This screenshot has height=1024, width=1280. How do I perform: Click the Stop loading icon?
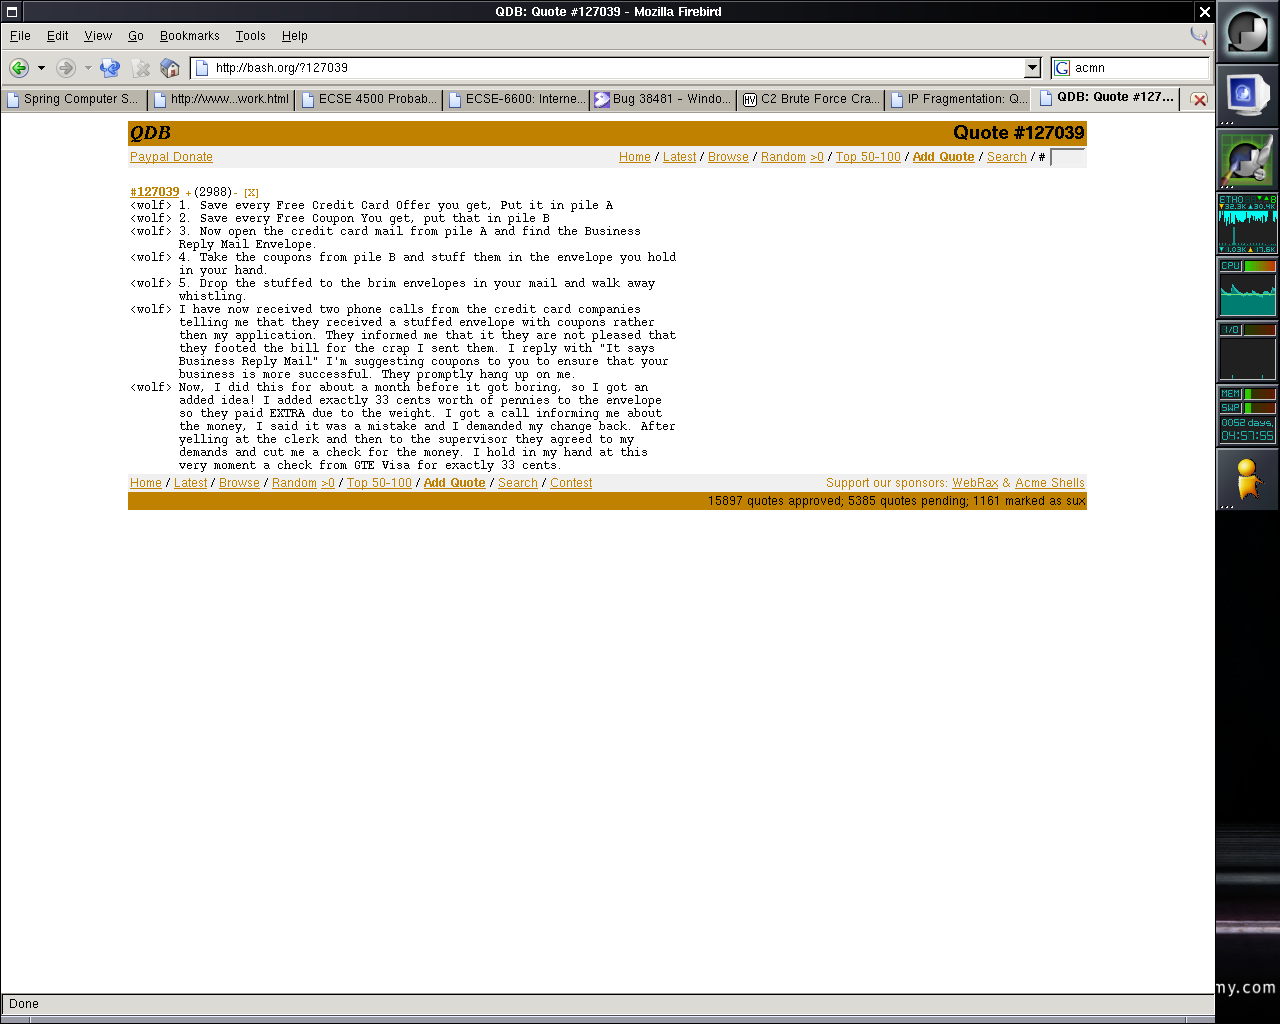pyautogui.click(x=141, y=68)
